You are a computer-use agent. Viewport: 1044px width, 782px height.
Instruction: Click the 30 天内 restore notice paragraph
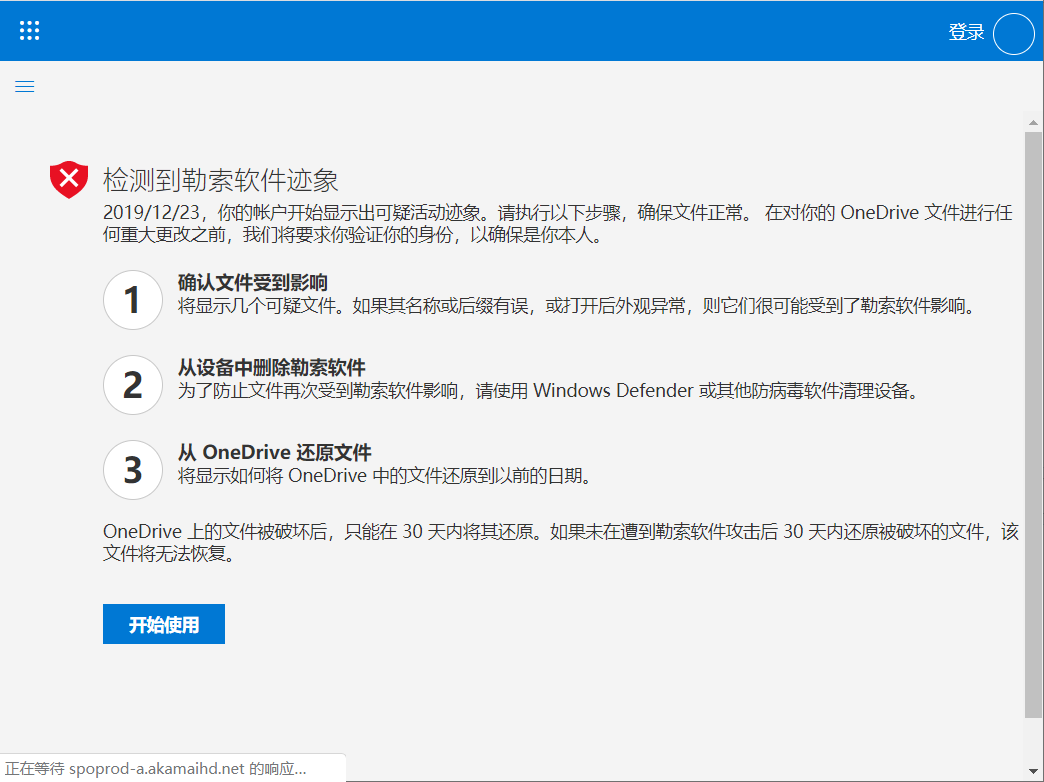pyautogui.click(x=561, y=542)
